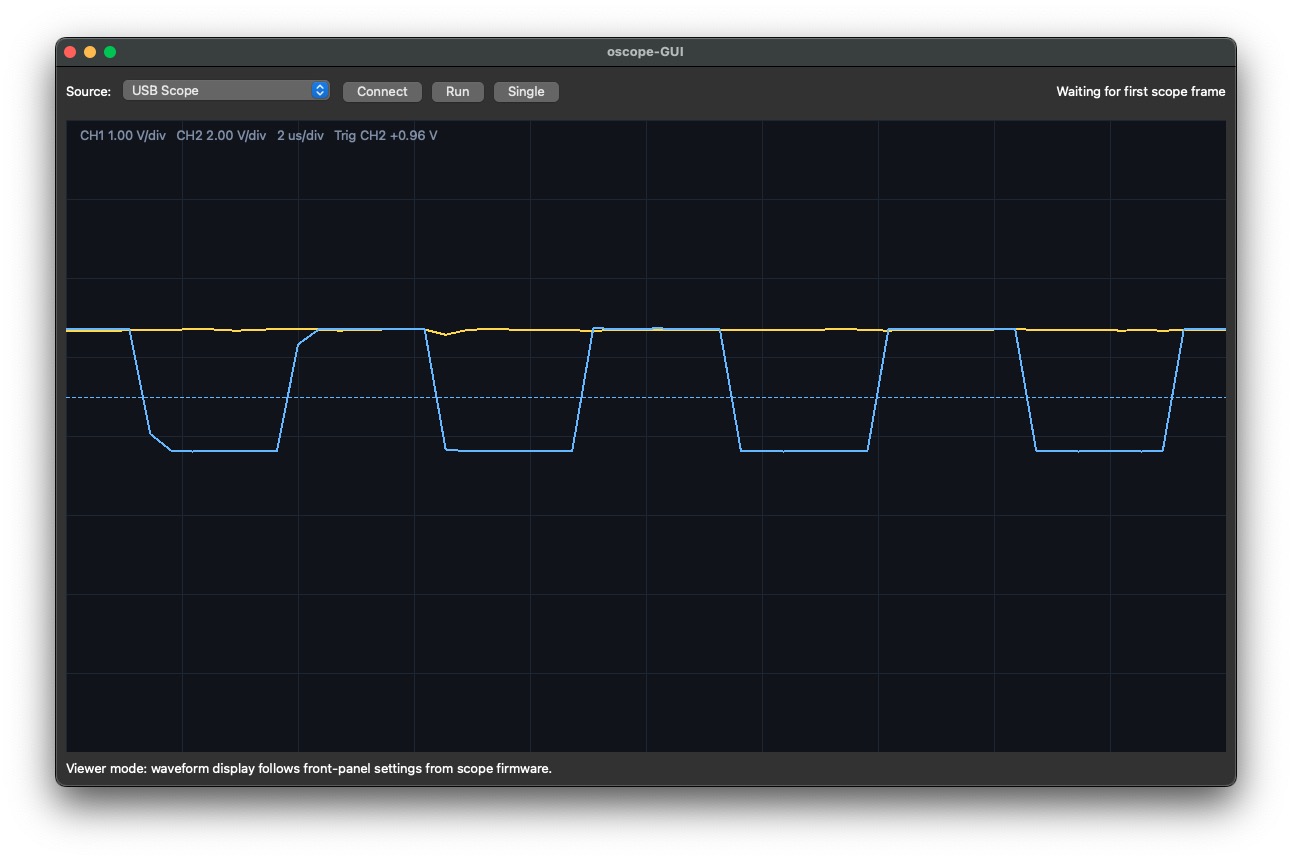
Task: Click the oscope-GUI window title
Action: pos(645,52)
